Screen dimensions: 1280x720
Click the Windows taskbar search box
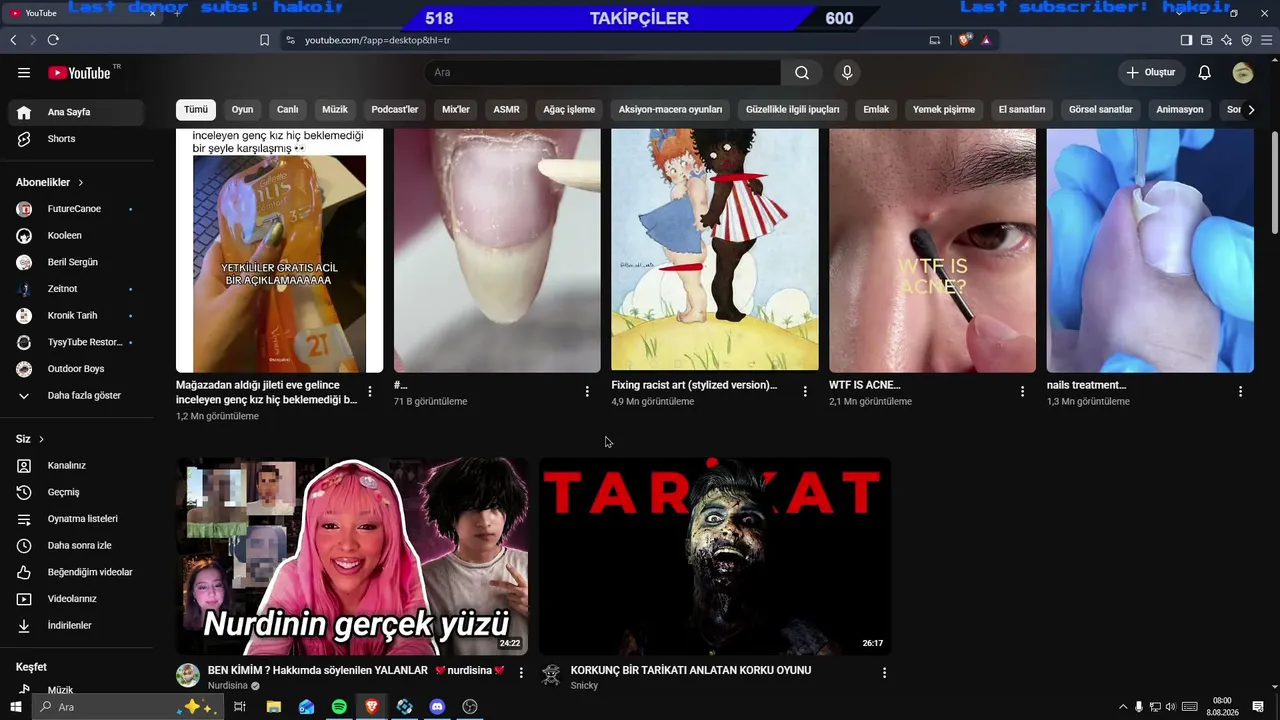tap(126, 707)
